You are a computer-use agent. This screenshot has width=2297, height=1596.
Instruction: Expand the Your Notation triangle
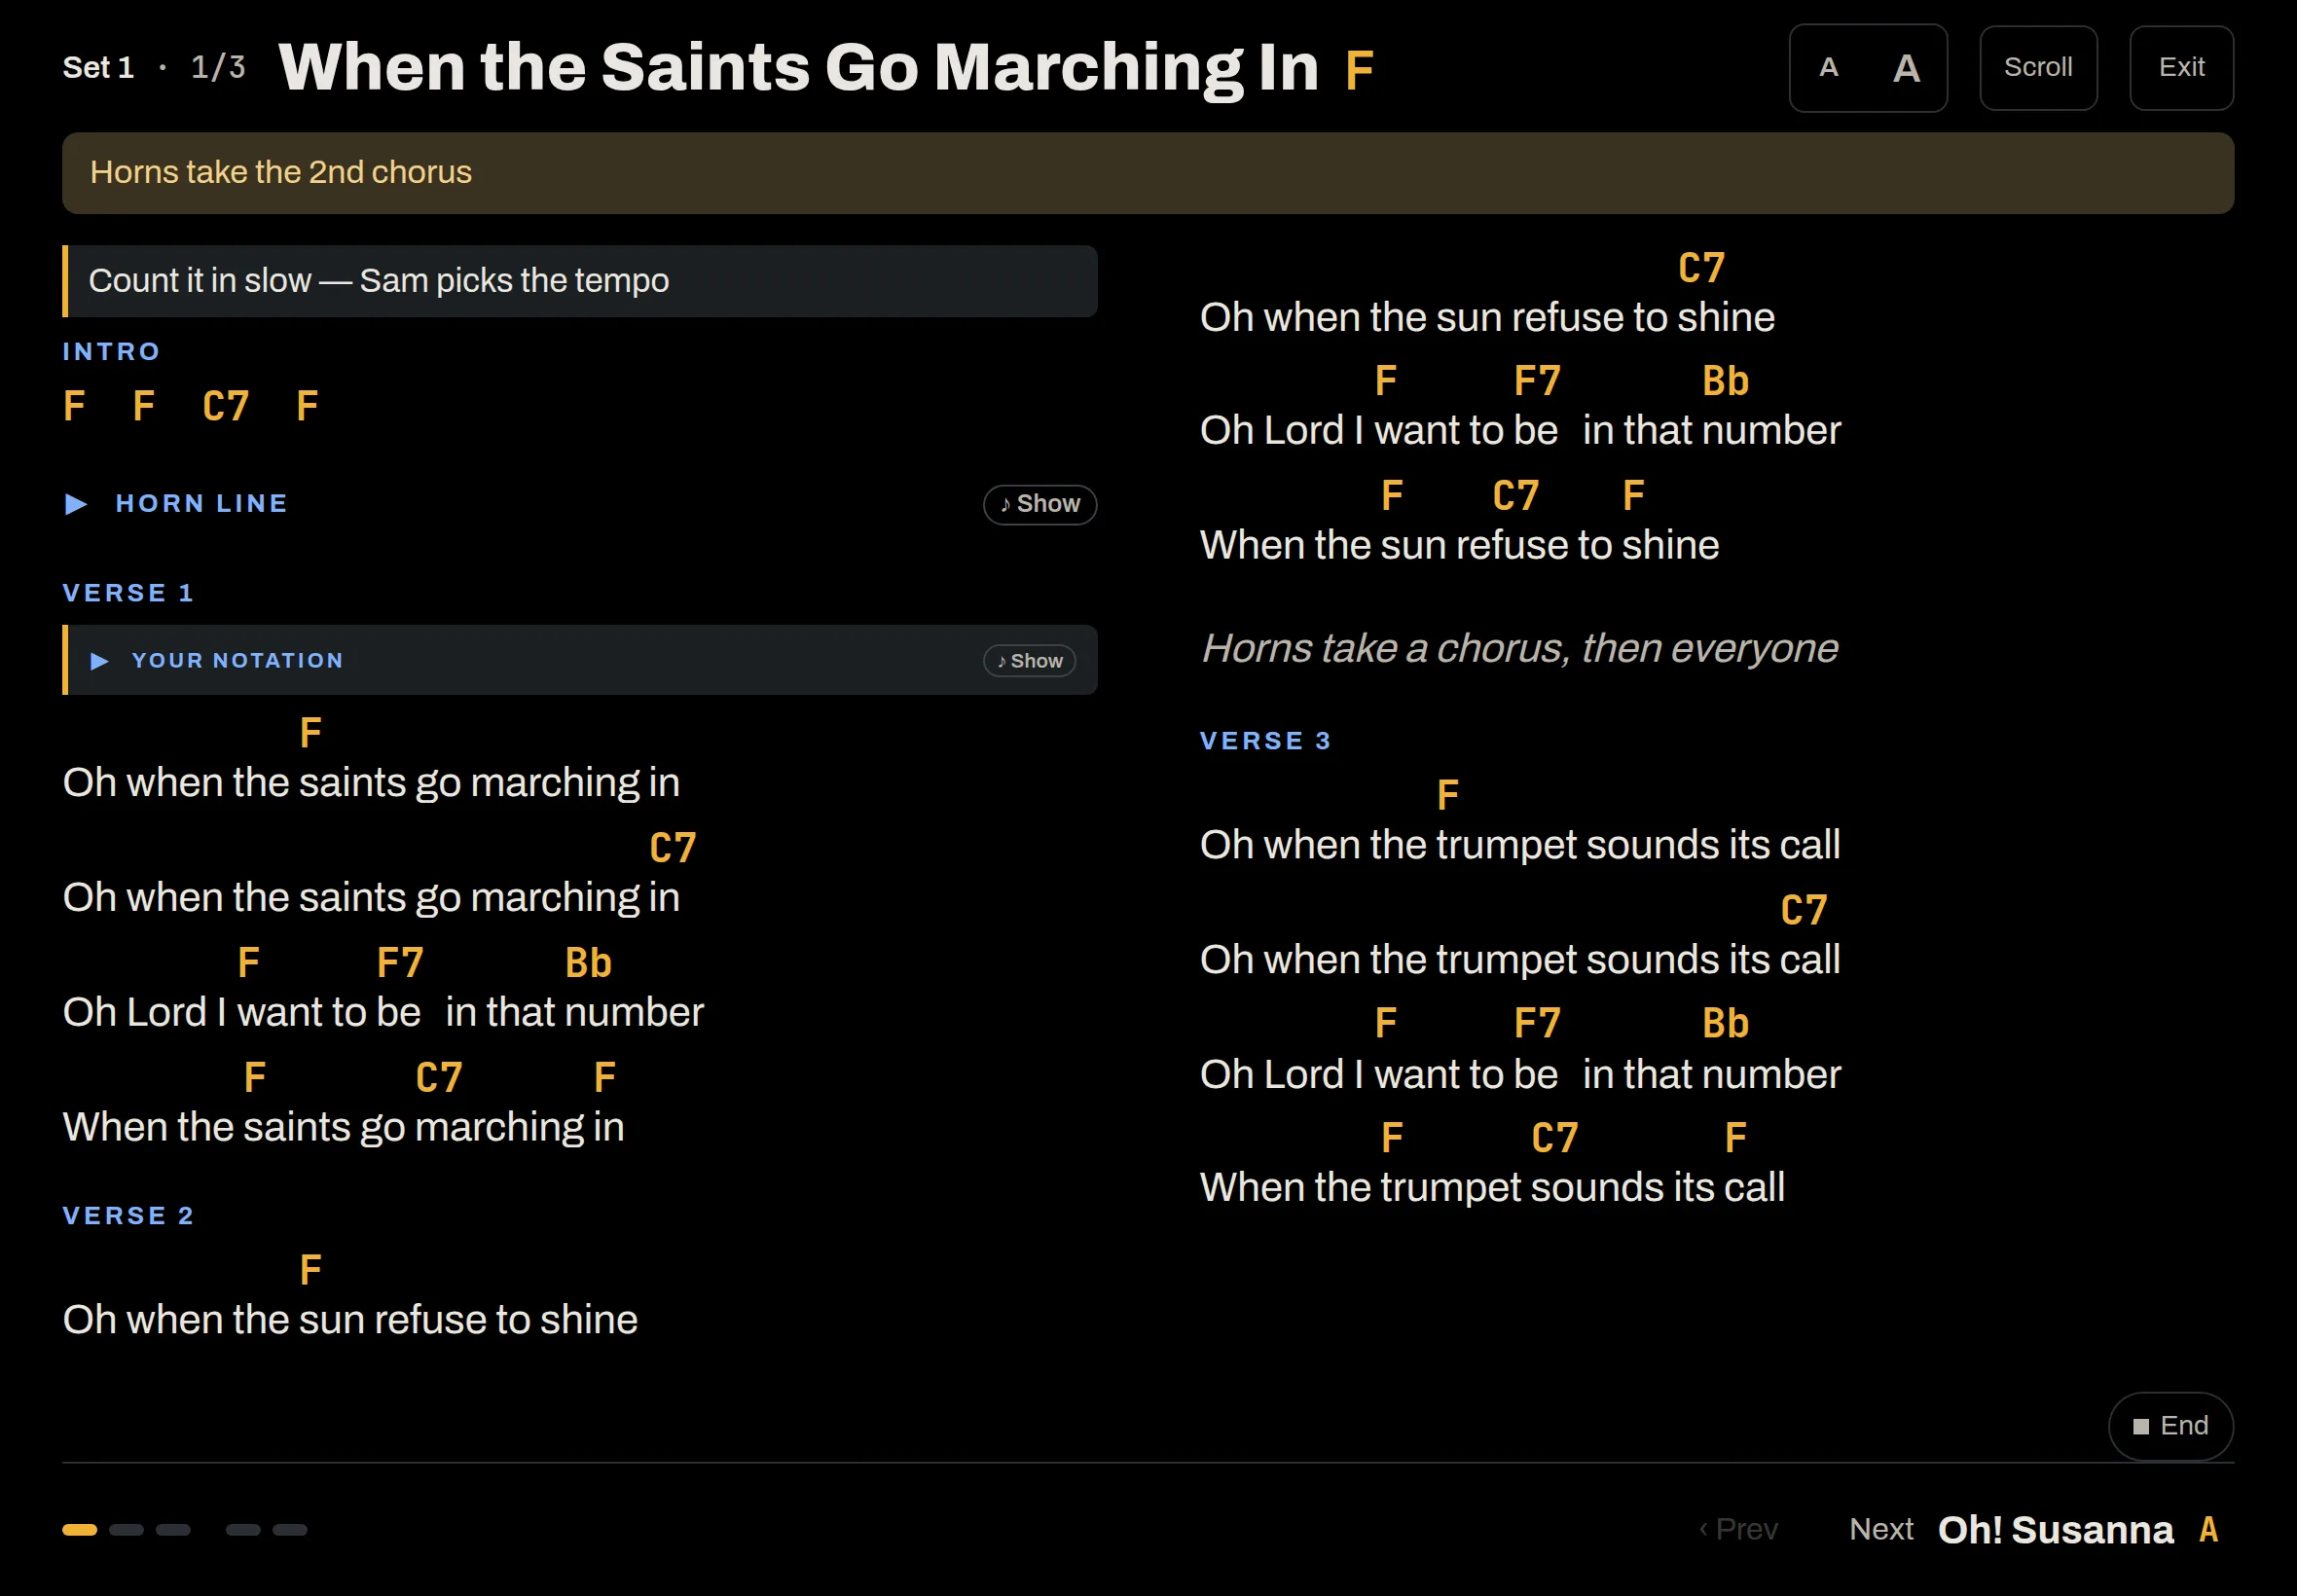[99, 661]
